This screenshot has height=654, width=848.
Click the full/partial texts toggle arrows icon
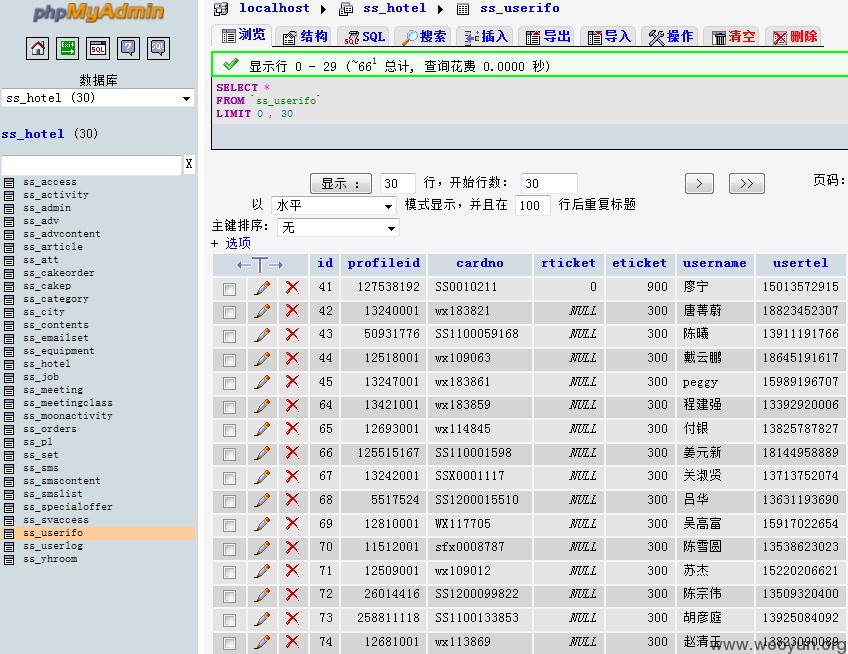pos(260,265)
